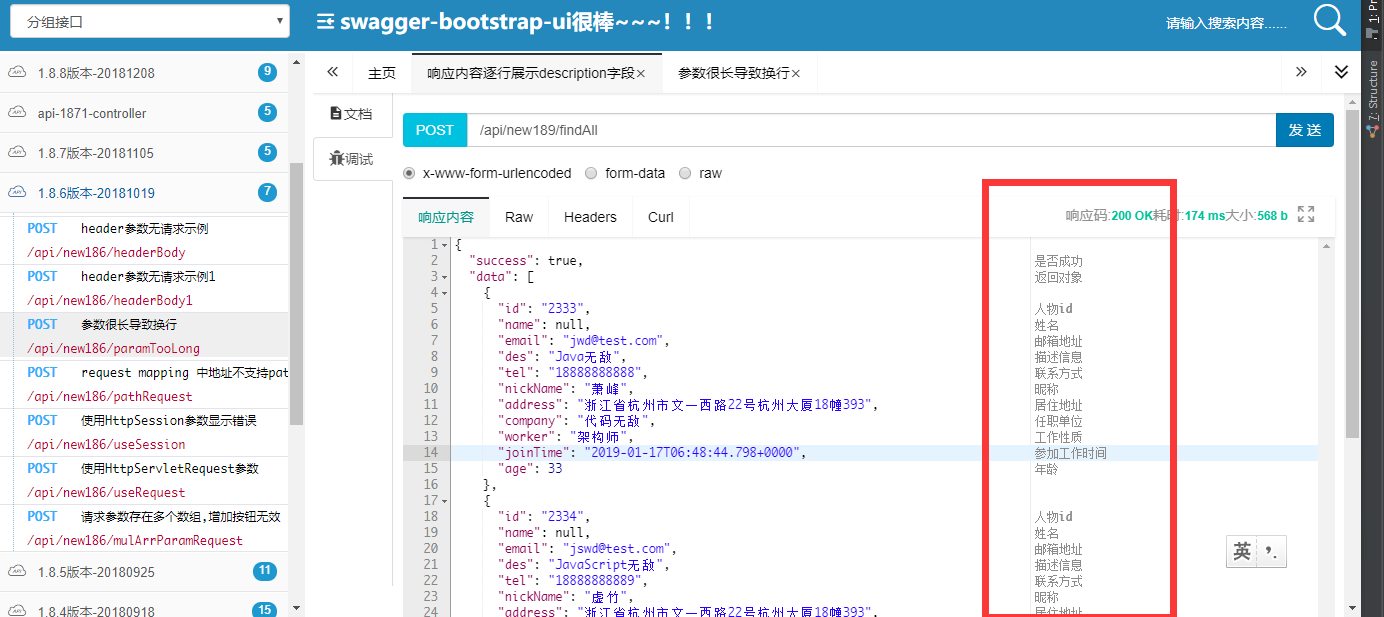Collapse the 1.8.6版本-20181019 group
The image size is (1384, 617).
(x=96, y=193)
